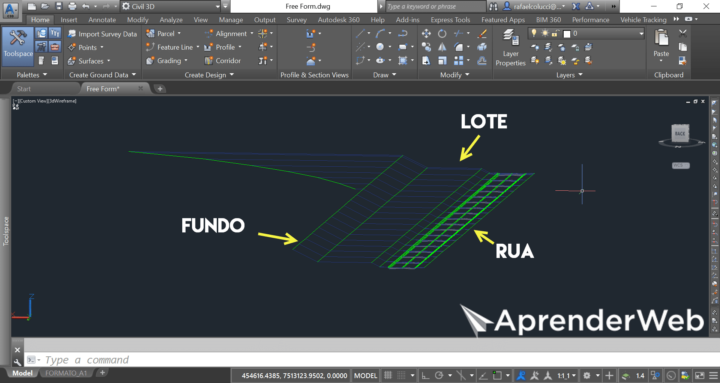Switch to the Annotate ribbon tab
The image size is (720, 383).
tap(102, 20)
